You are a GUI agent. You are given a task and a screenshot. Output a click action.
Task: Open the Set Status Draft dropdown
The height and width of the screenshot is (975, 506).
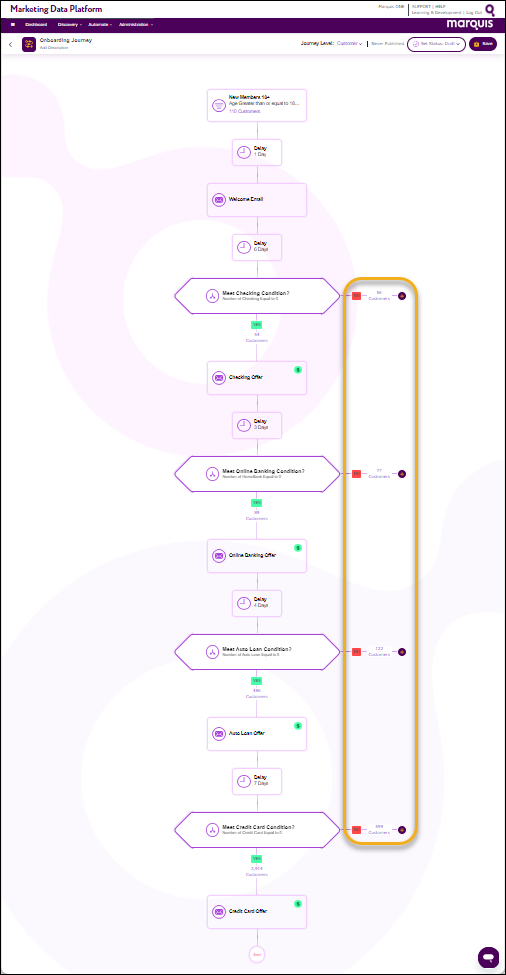coord(436,44)
